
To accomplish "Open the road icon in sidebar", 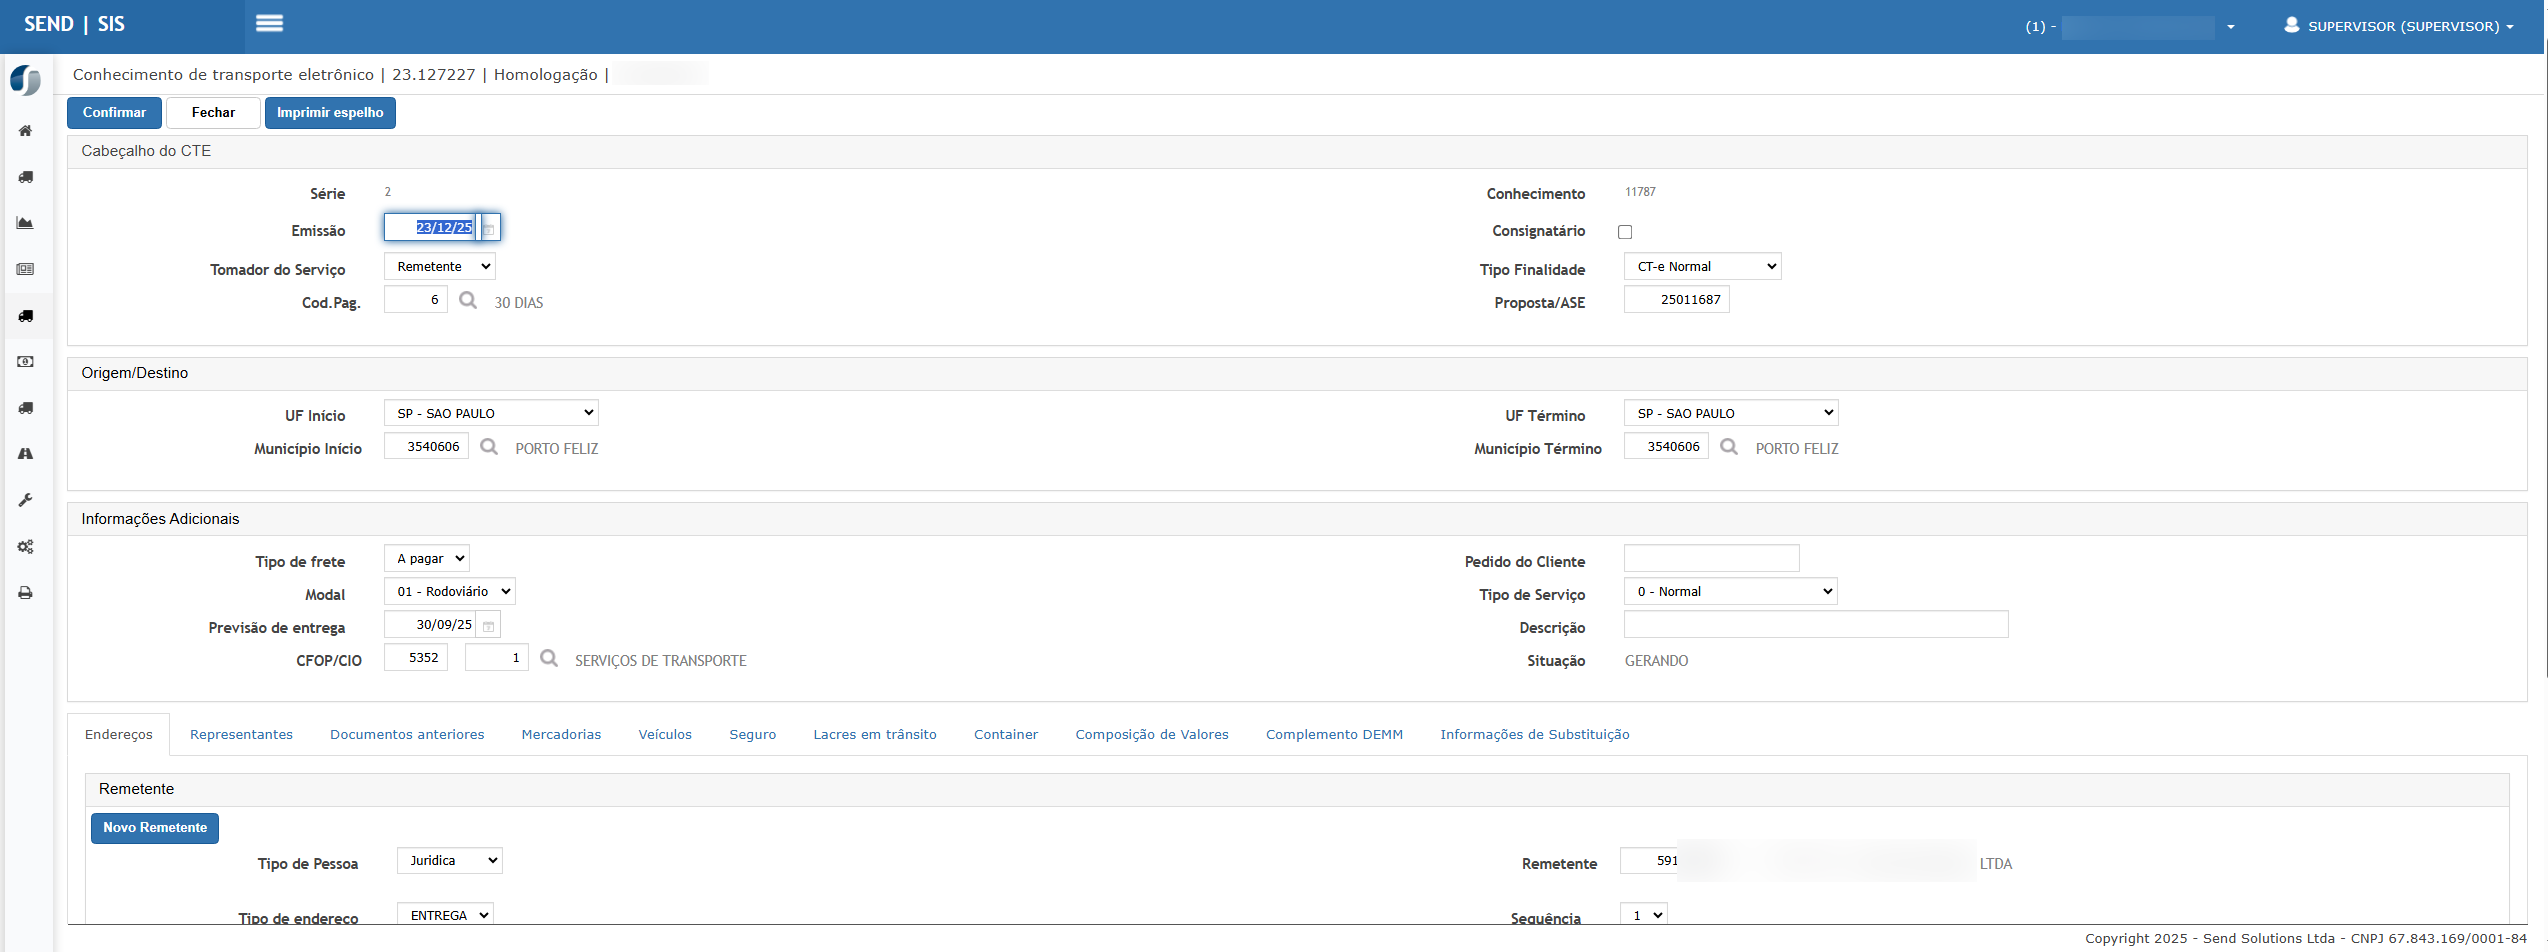I will 26,454.
